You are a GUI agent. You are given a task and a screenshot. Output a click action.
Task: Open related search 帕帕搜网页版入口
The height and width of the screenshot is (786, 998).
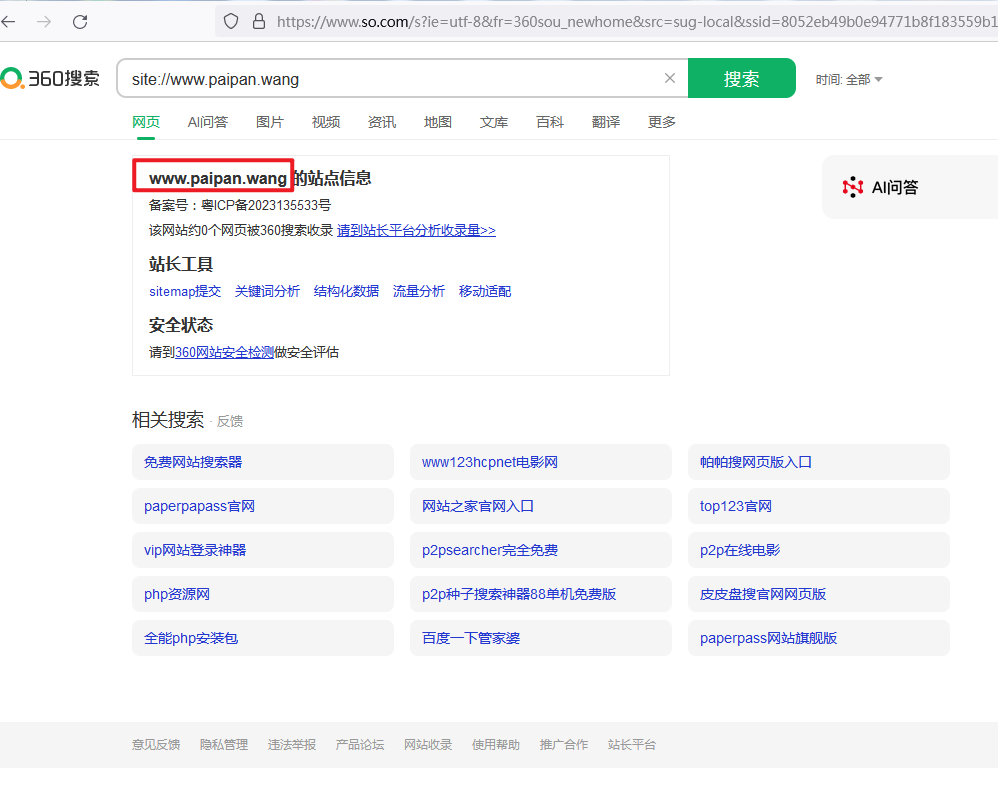click(x=819, y=462)
